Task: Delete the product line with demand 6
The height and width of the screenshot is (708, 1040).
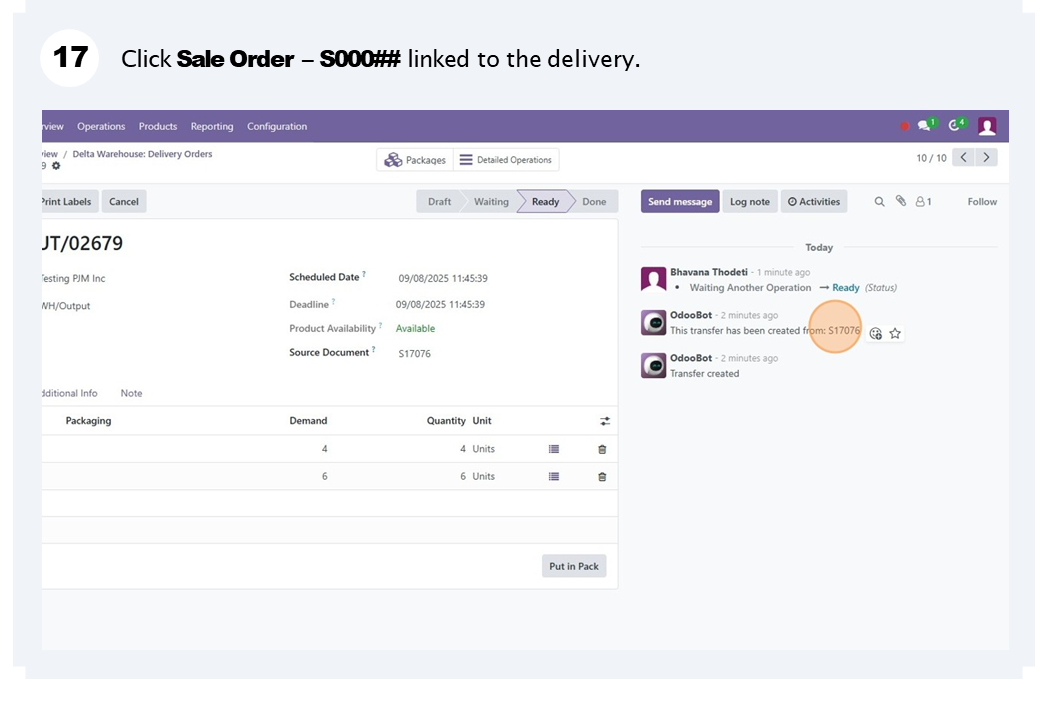Action: [602, 477]
